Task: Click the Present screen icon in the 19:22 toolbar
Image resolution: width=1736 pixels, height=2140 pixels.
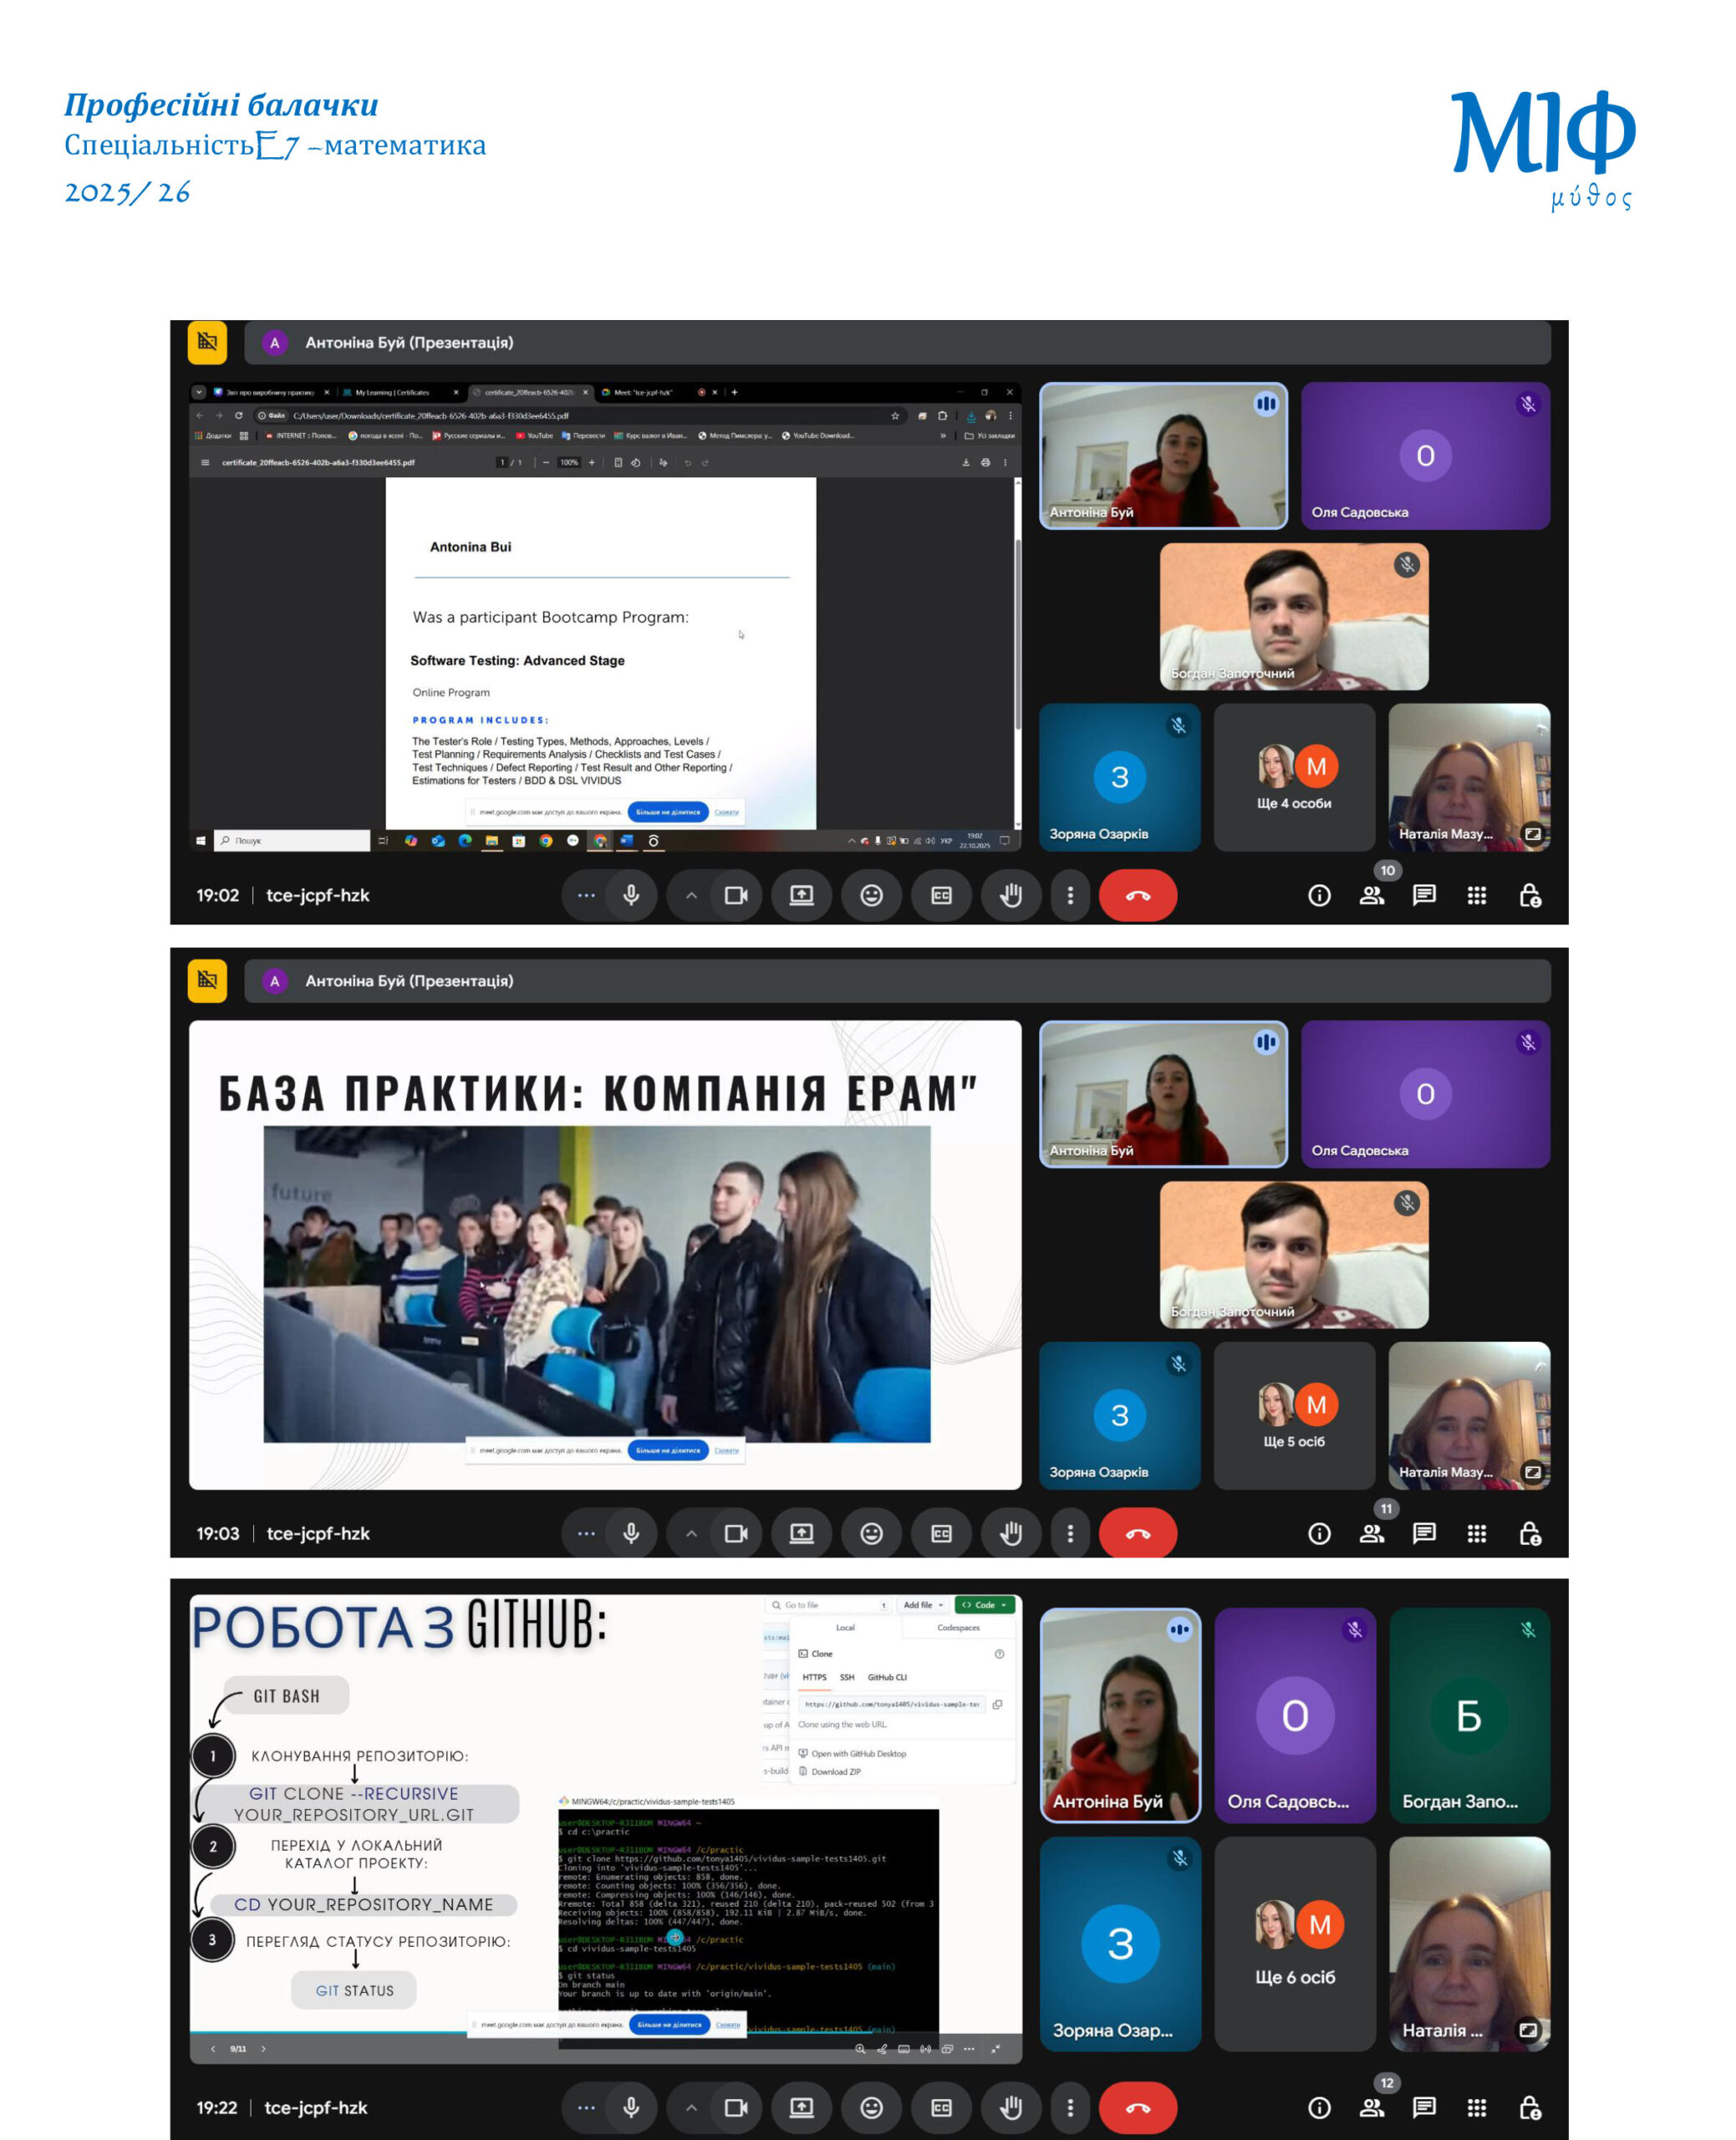Action: click(801, 2107)
